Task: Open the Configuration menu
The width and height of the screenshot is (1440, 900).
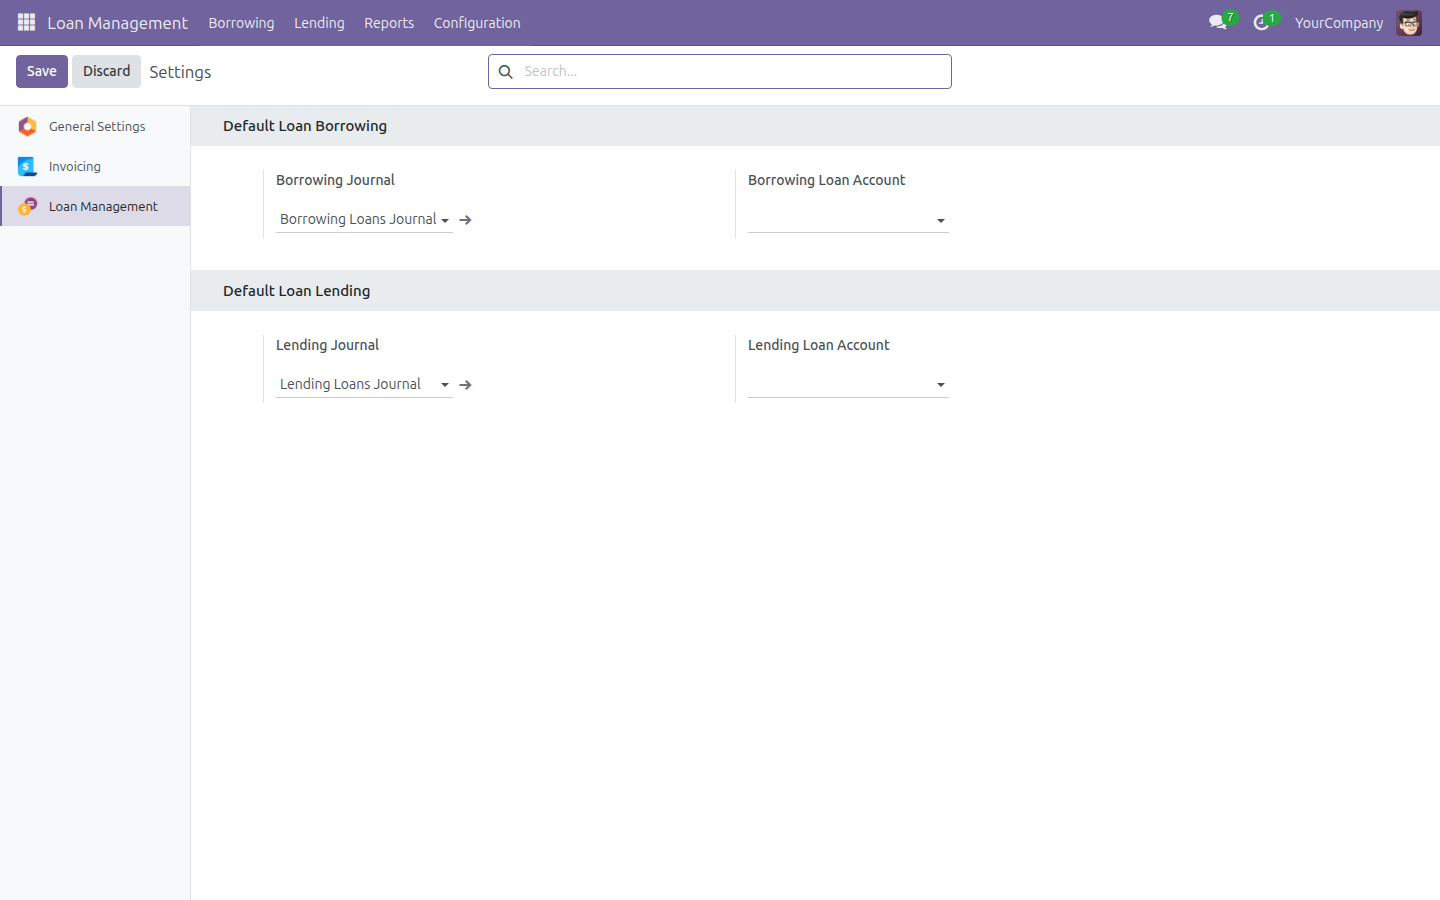Action: 477,23
